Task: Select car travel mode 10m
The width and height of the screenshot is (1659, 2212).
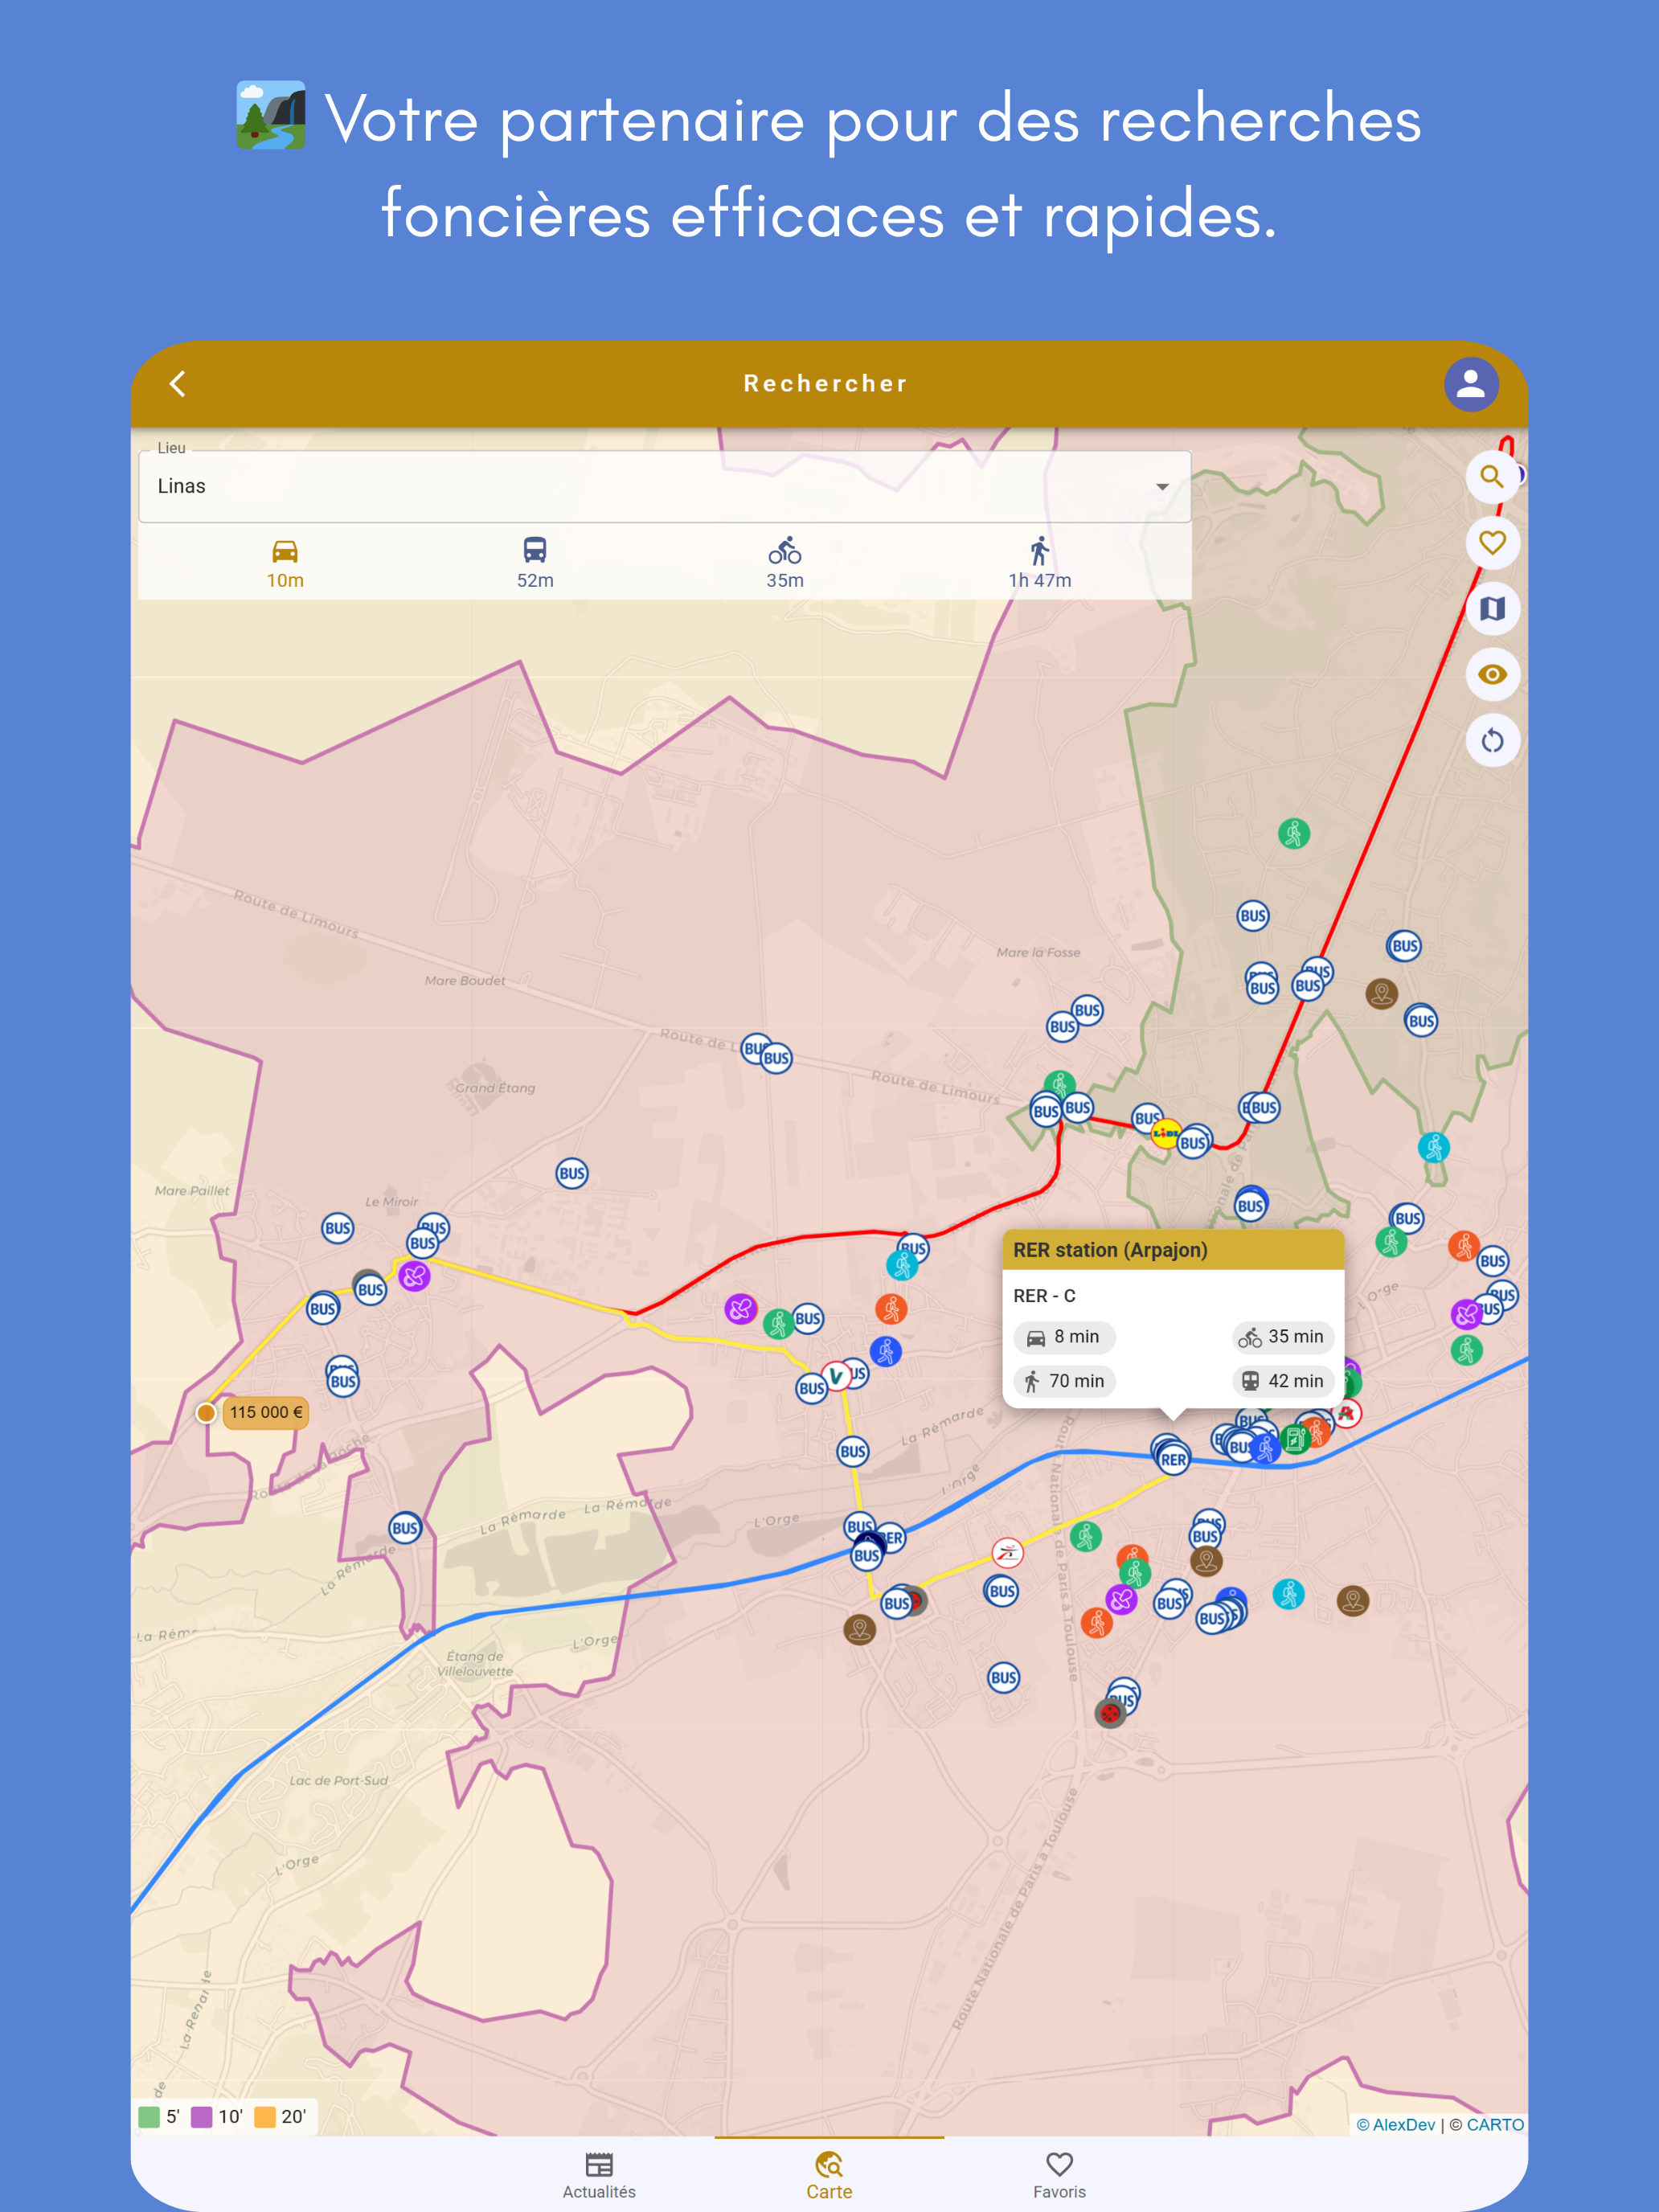Action: click(285, 564)
